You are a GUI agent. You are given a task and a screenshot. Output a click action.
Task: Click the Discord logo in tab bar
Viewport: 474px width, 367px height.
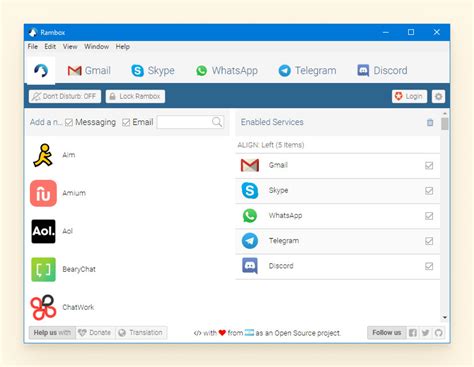click(363, 70)
